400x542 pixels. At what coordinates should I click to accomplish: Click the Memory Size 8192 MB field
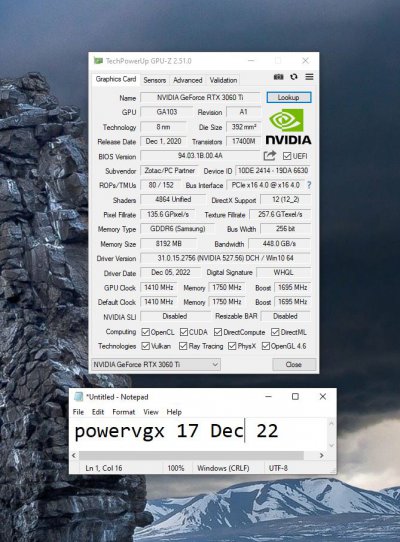[x=168, y=244]
